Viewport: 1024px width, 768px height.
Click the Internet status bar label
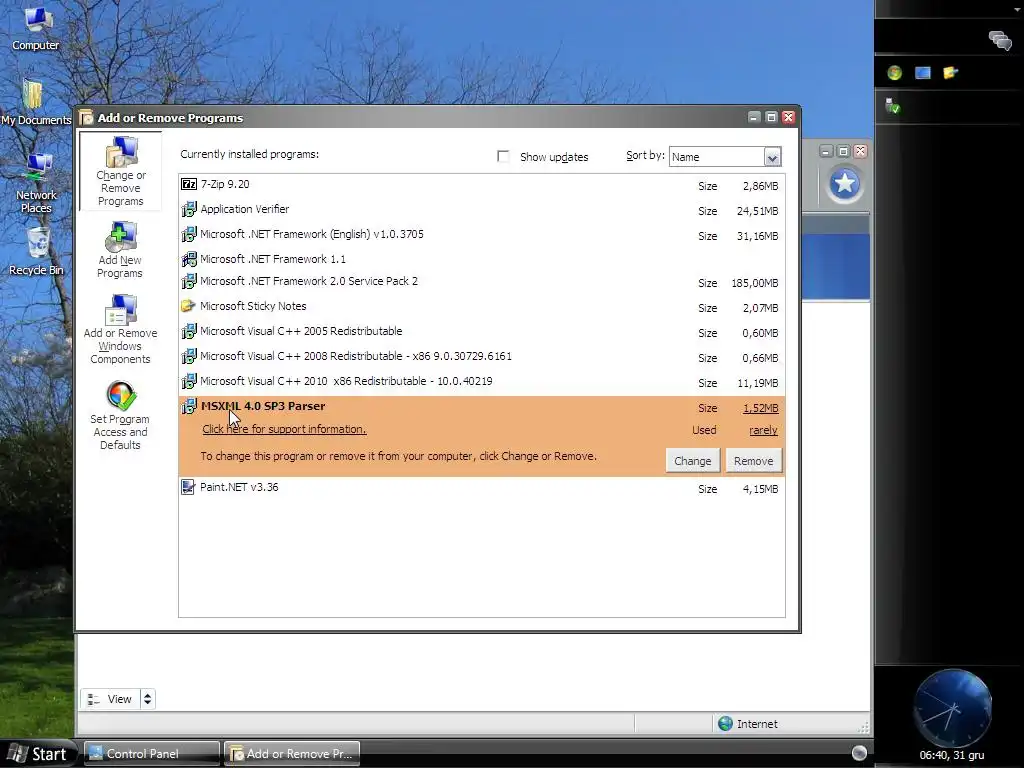coord(757,724)
